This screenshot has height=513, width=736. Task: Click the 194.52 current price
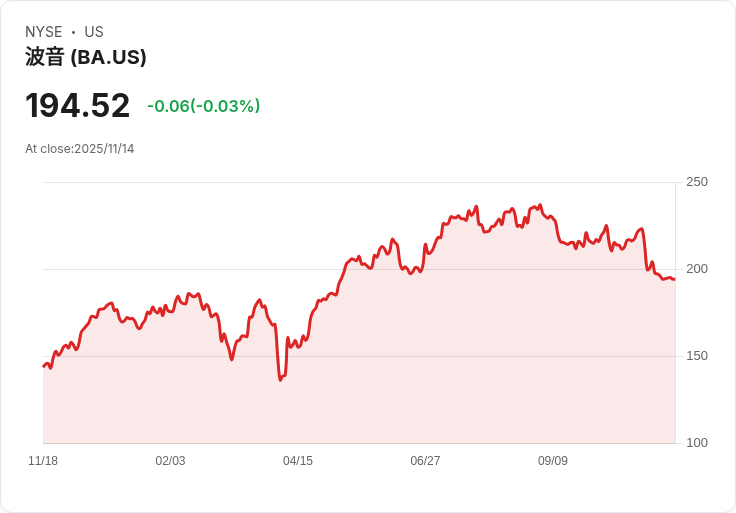point(78,106)
